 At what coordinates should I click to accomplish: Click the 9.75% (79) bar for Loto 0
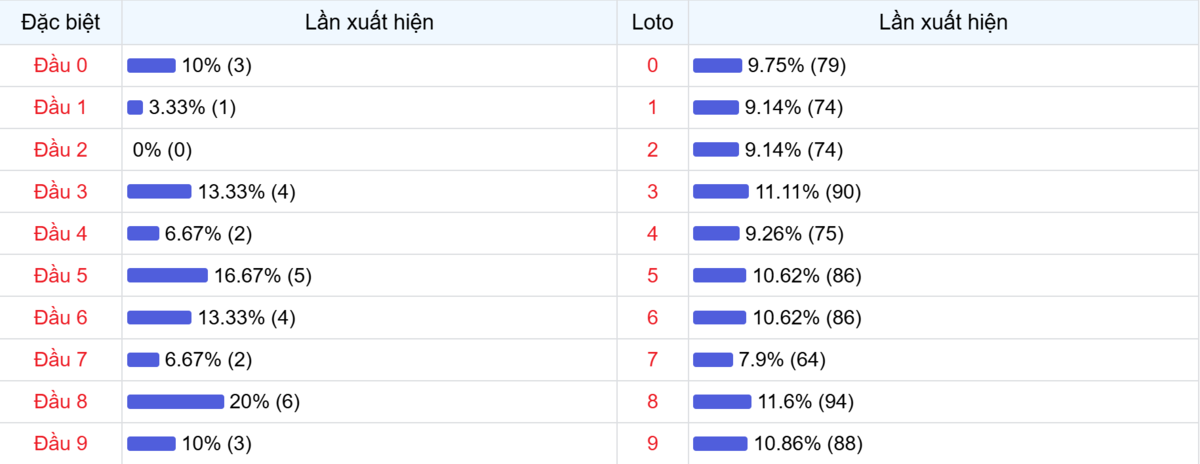click(x=717, y=65)
